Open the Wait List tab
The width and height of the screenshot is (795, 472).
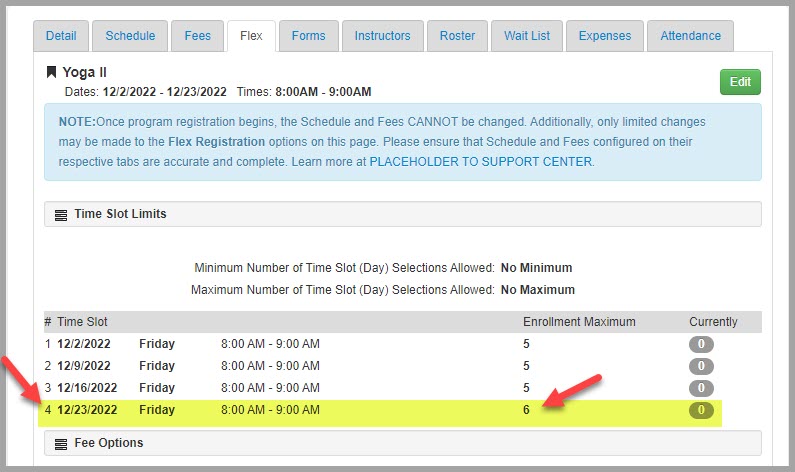pos(527,36)
